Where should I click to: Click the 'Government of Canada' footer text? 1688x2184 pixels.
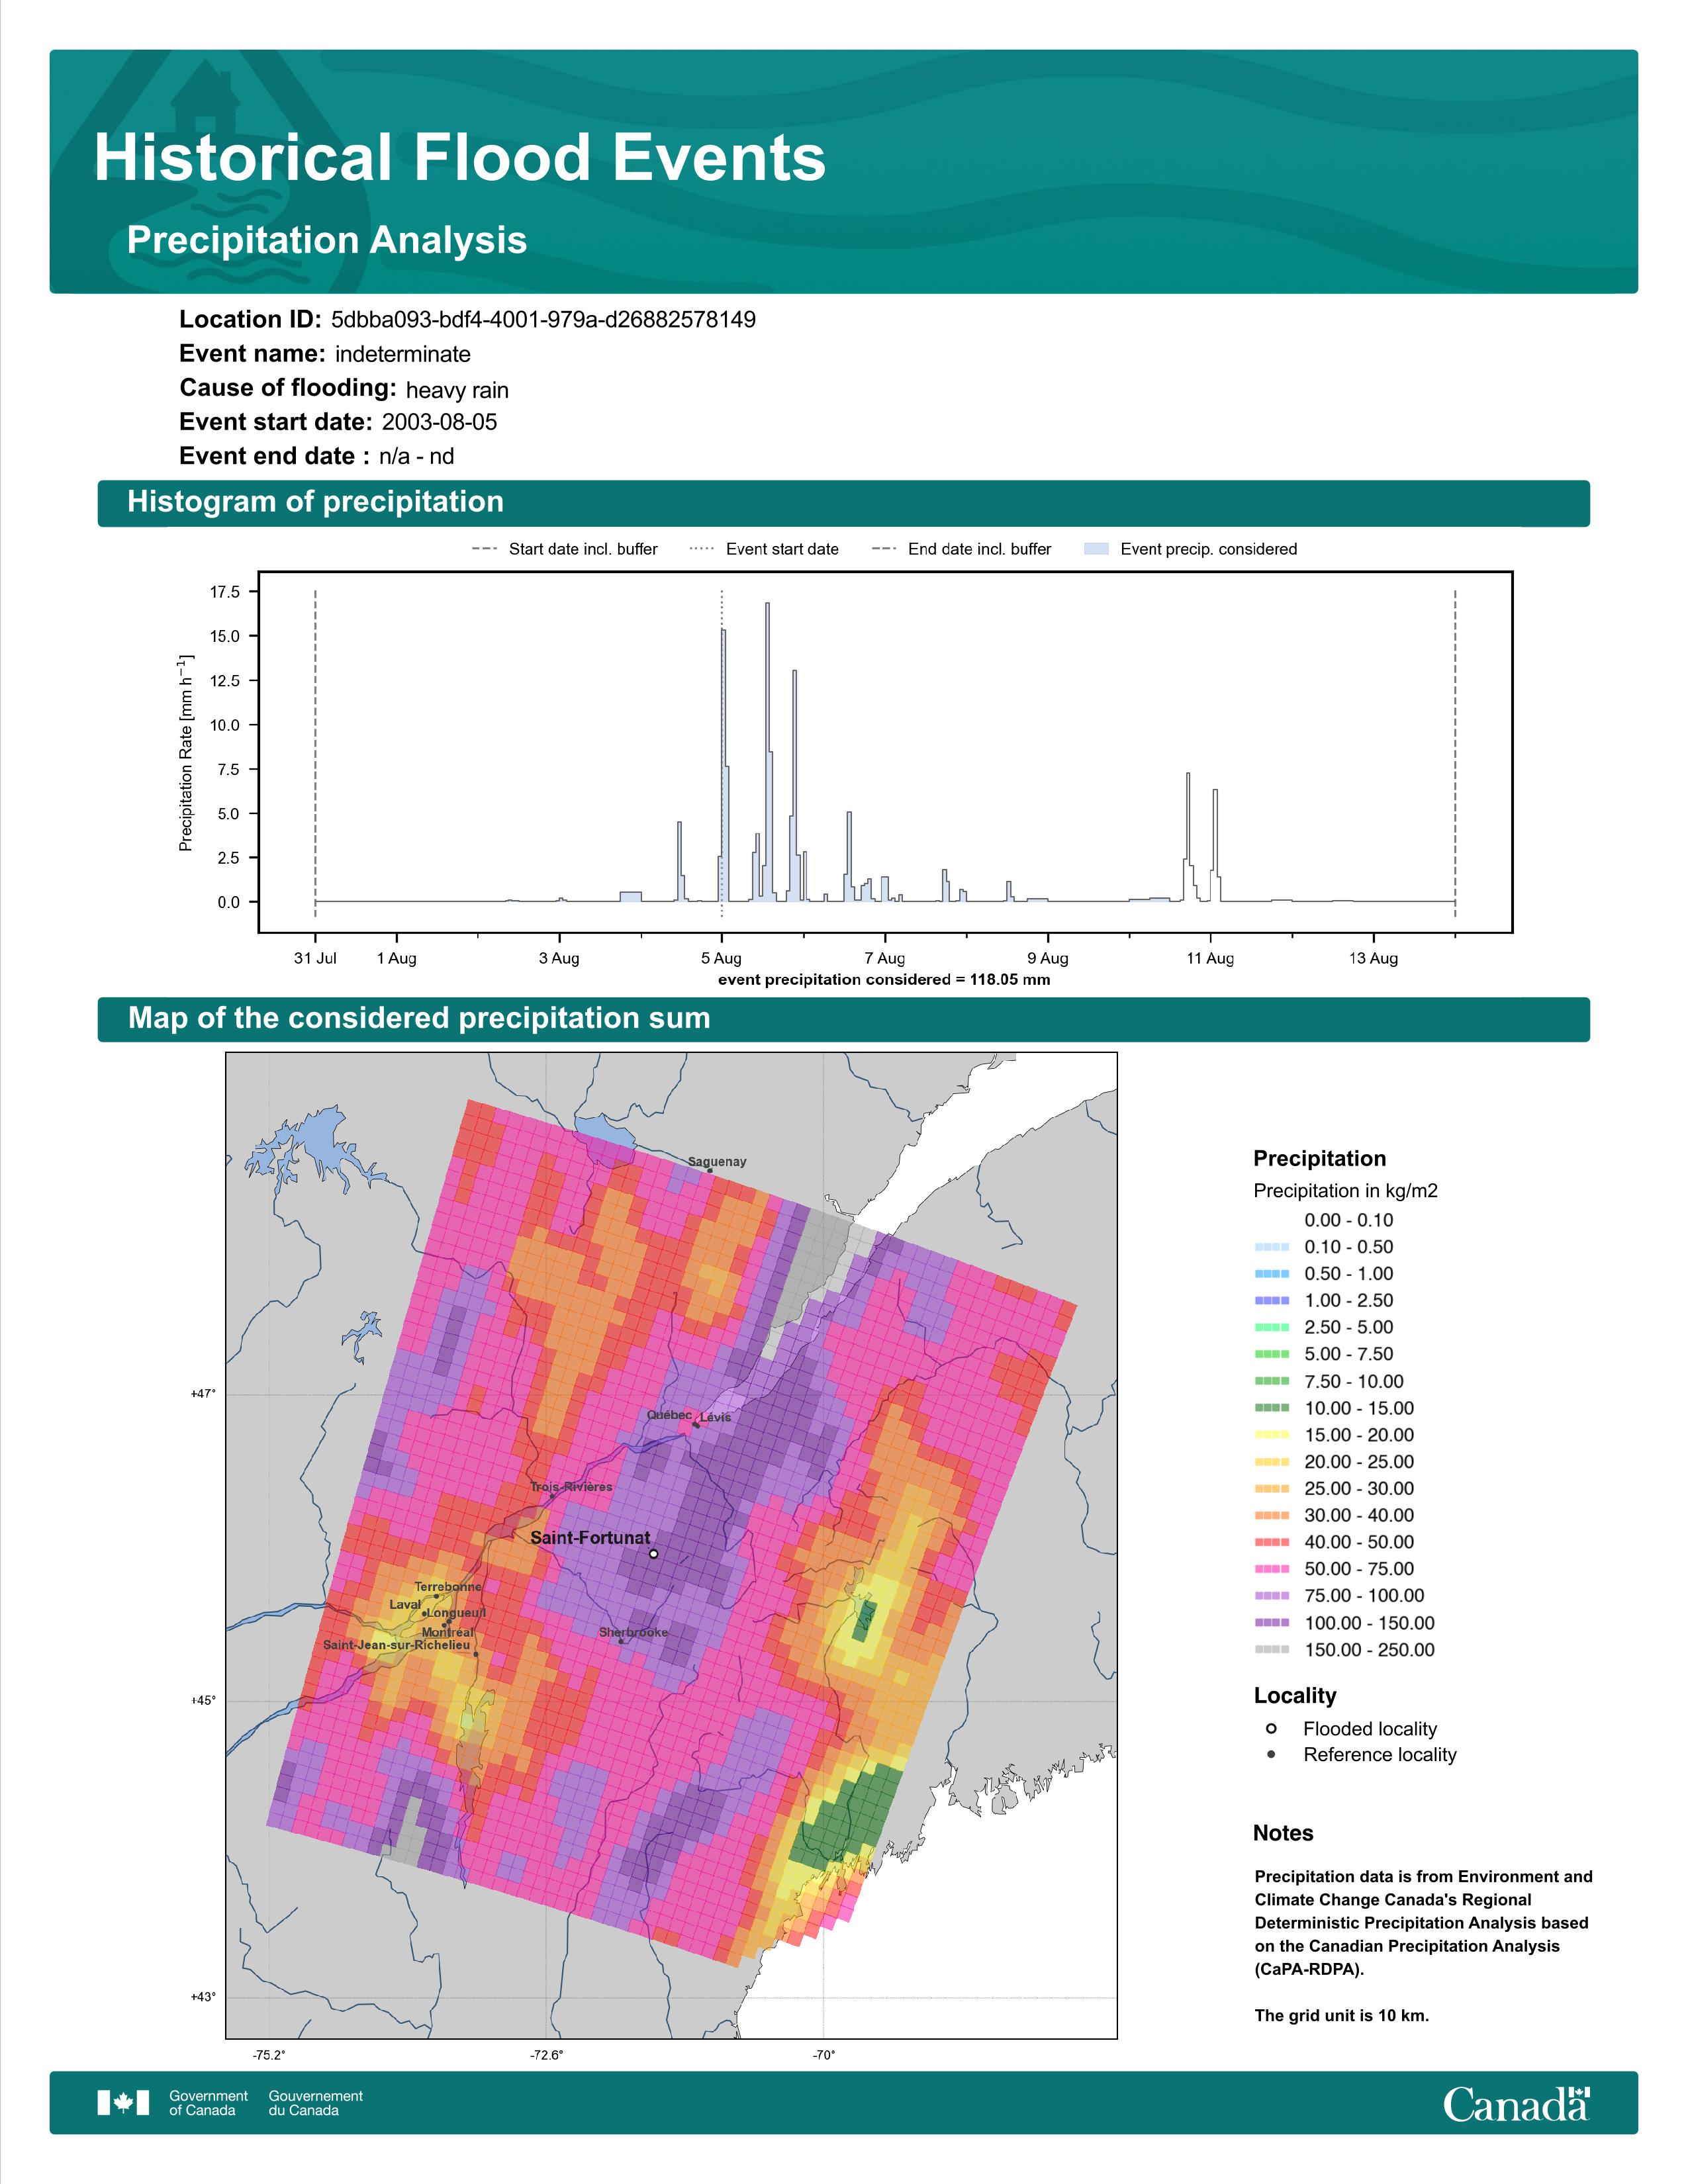coord(209,2103)
